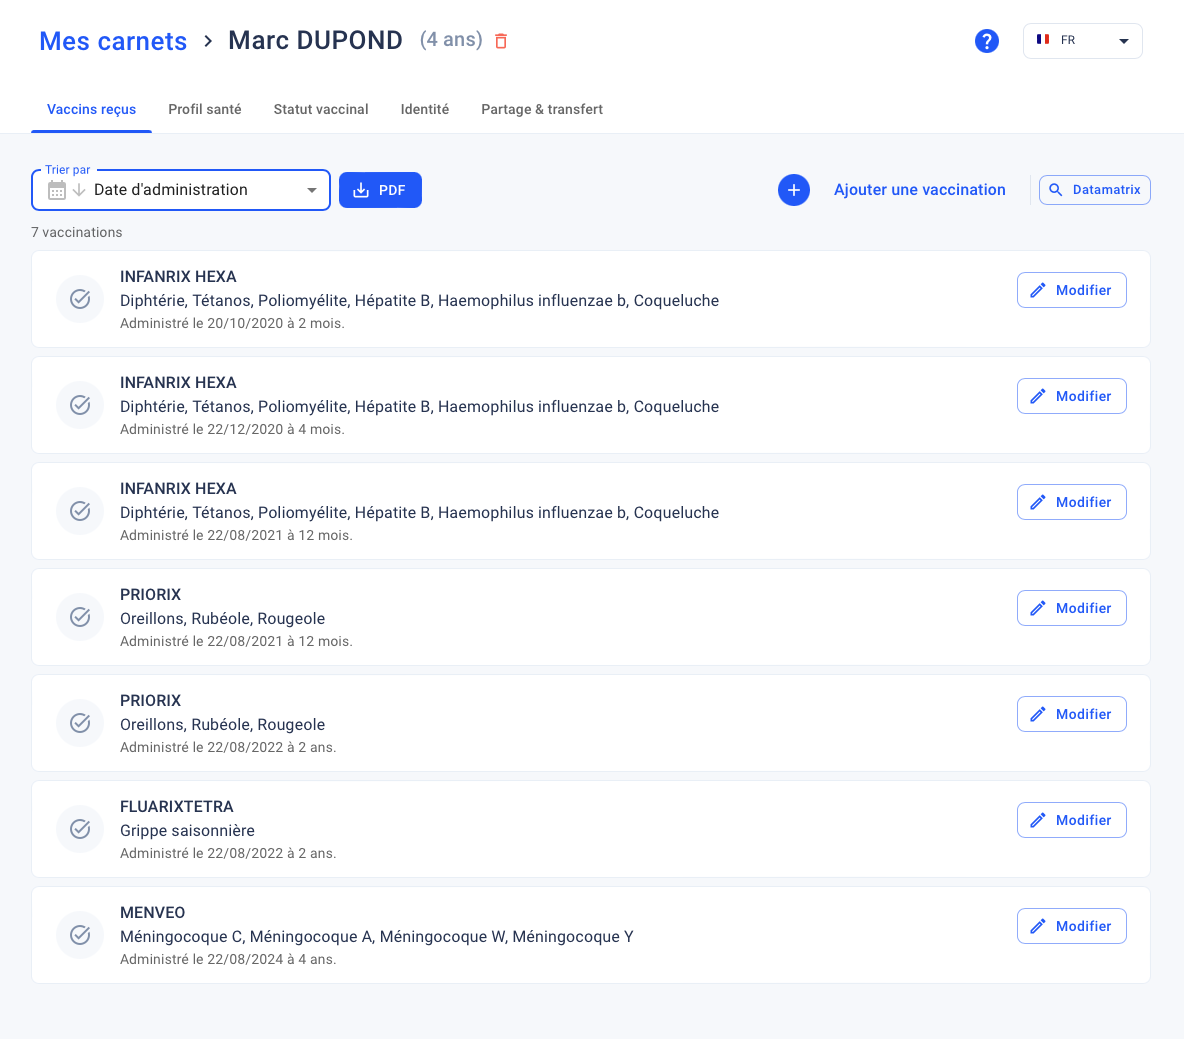1184x1039 pixels.
Task: Click the sort direction arrow icon
Action: [x=79, y=190]
